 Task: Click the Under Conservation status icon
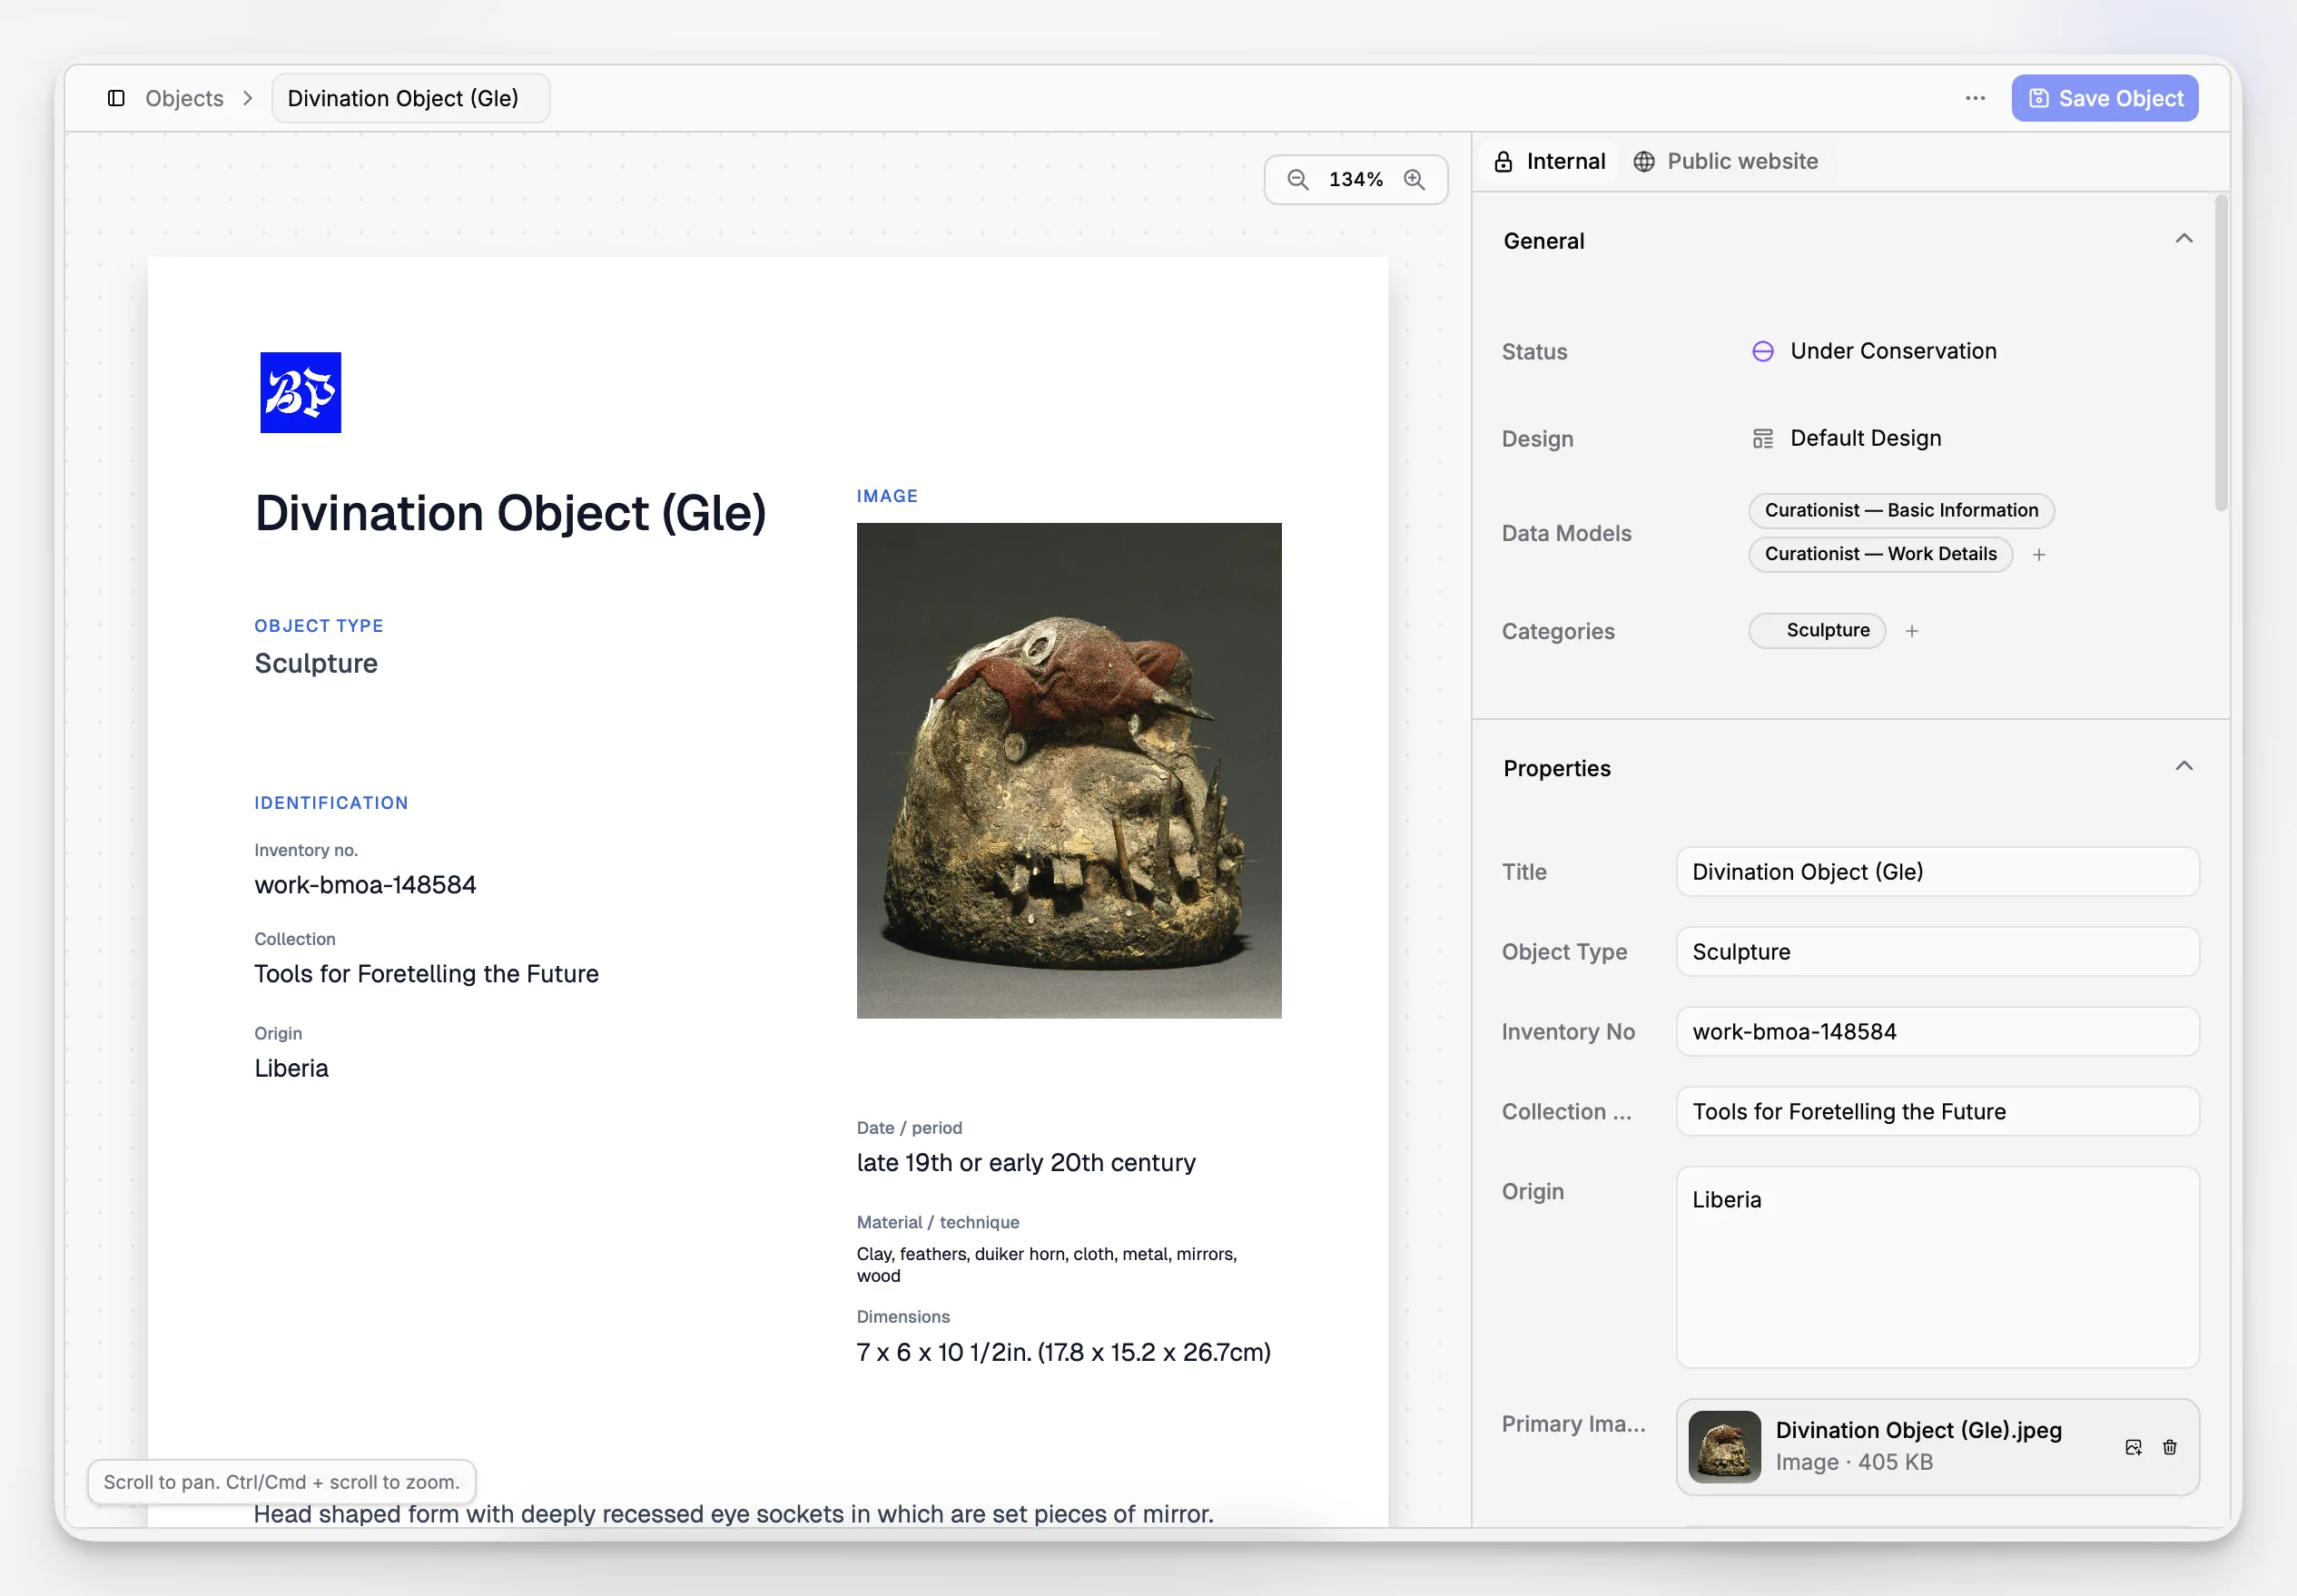[1763, 351]
